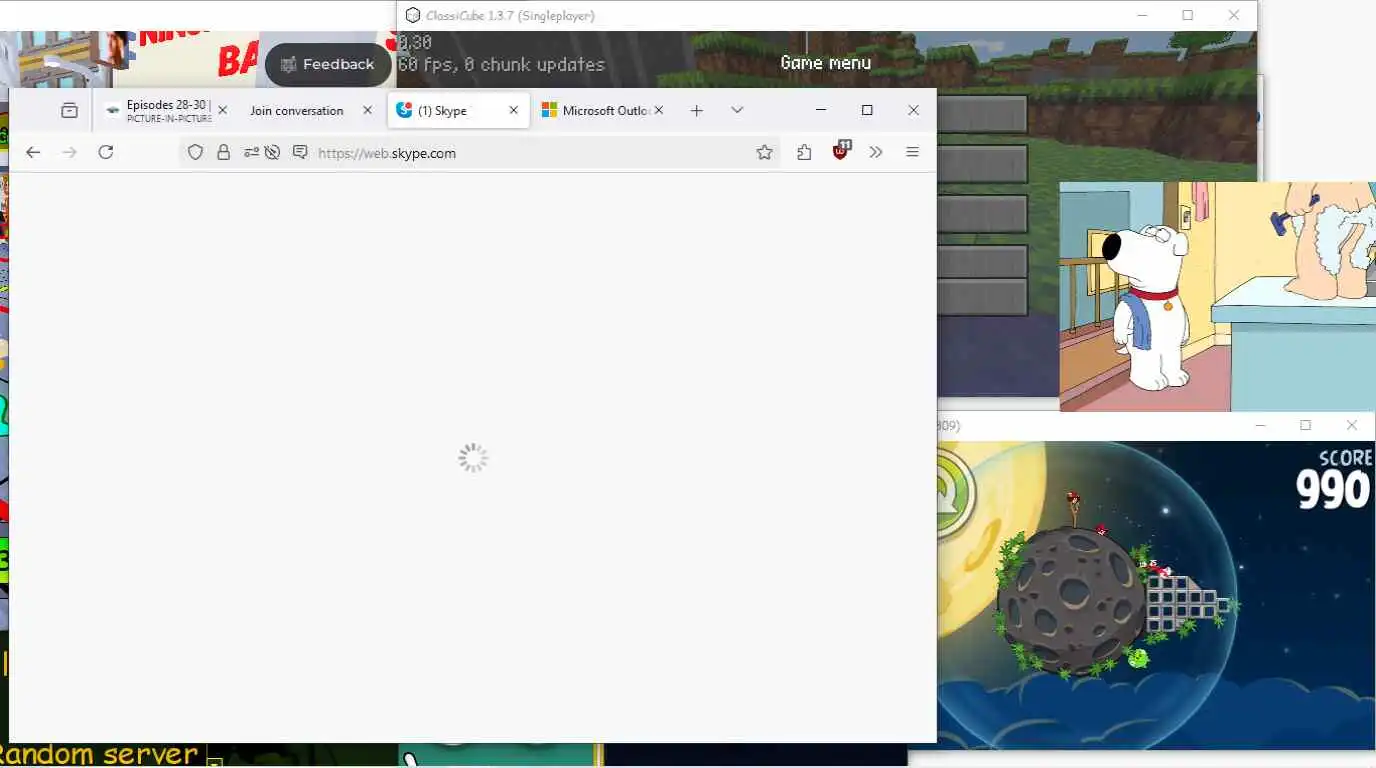Focus the web.skype.com address field
The width and height of the screenshot is (1376, 768).
point(531,153)
